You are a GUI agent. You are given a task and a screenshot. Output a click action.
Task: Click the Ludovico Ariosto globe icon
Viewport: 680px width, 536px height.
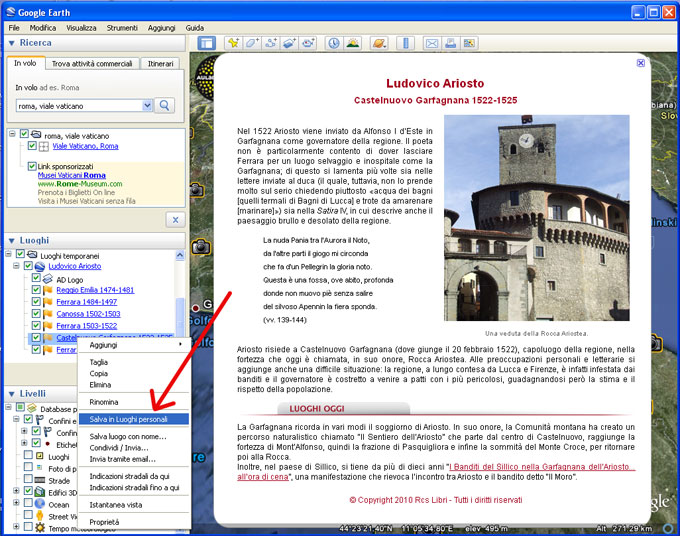coord(40,266)
